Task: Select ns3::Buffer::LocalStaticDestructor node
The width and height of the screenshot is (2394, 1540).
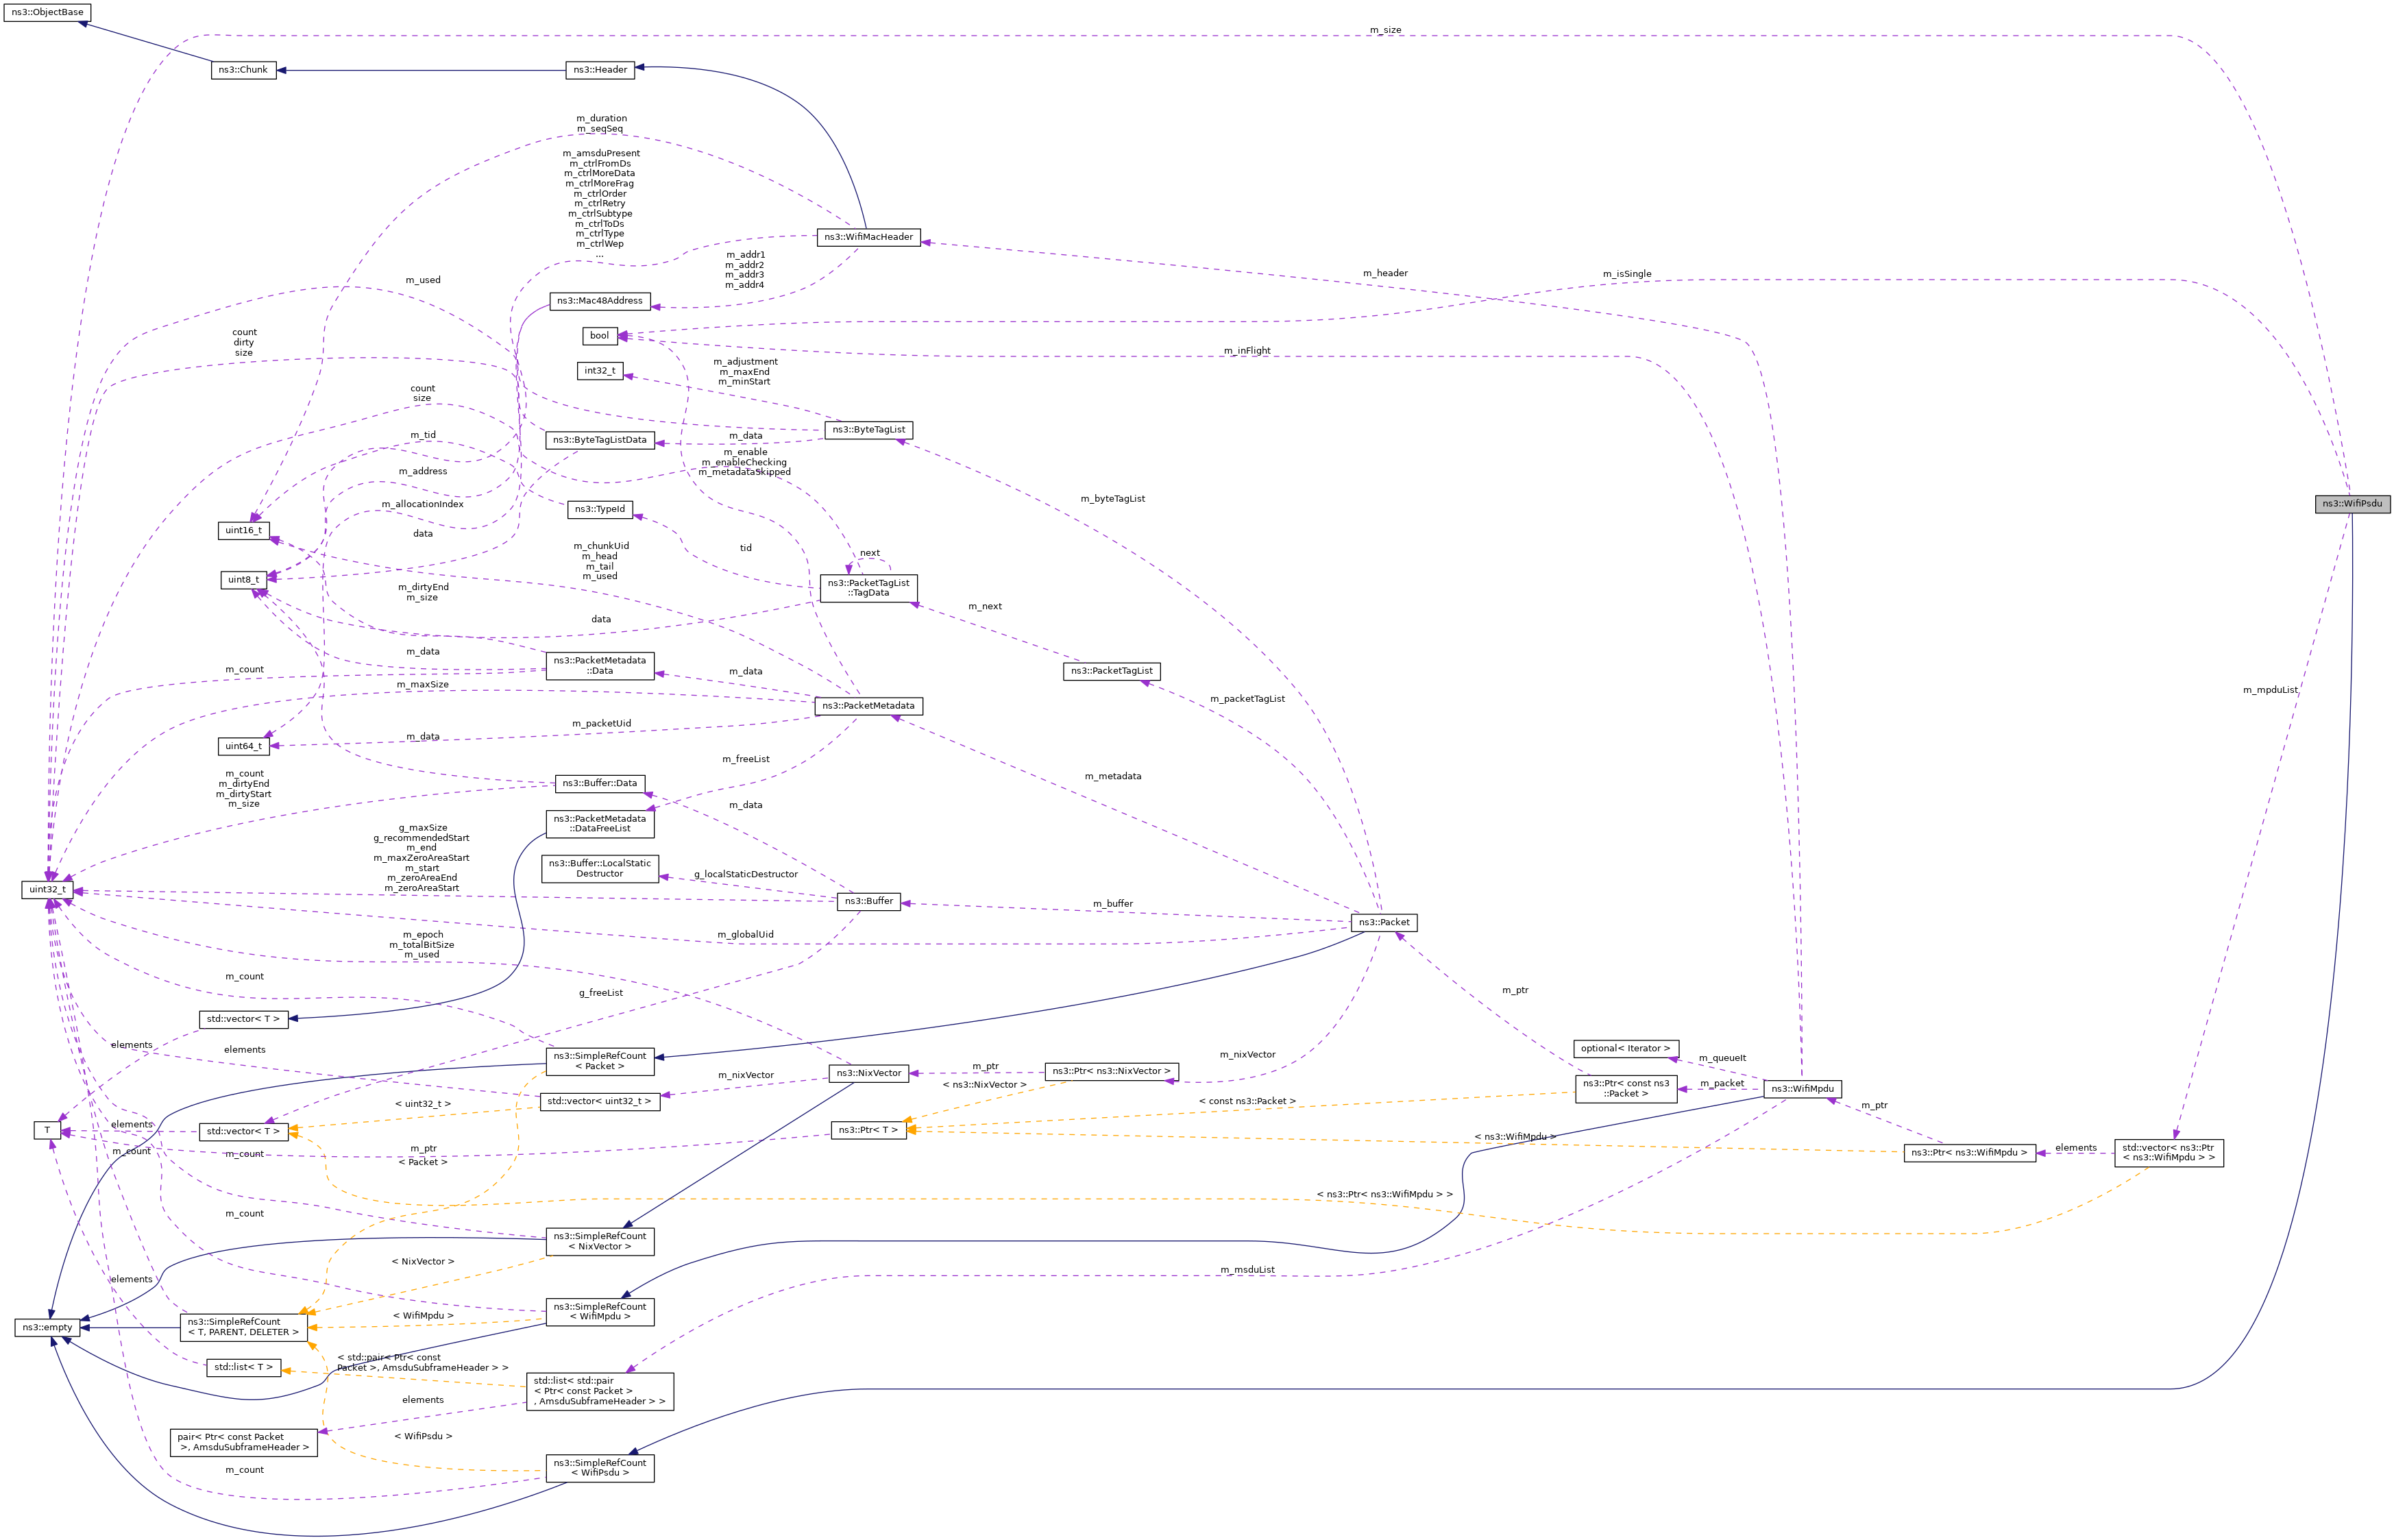Action: pos(600,869)
